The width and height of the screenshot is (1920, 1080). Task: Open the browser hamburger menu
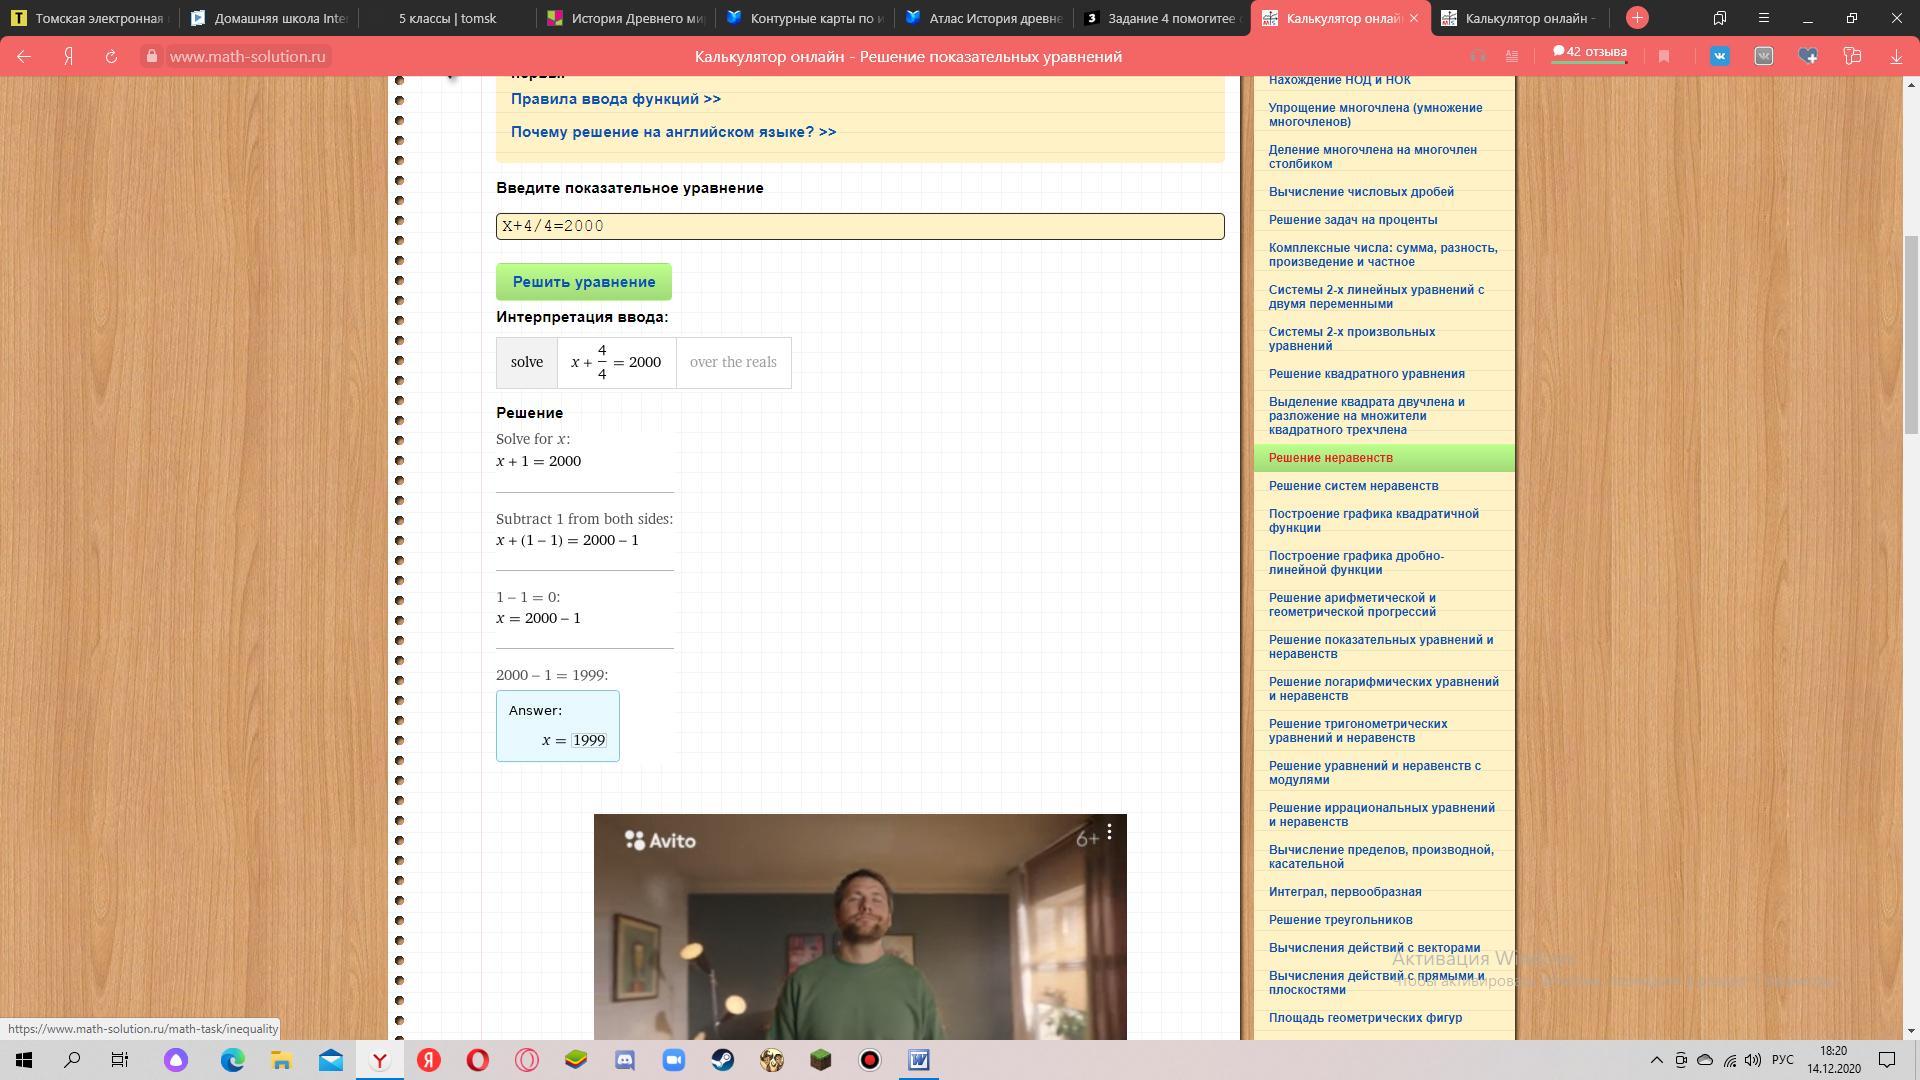click(x=1764, y=18)
